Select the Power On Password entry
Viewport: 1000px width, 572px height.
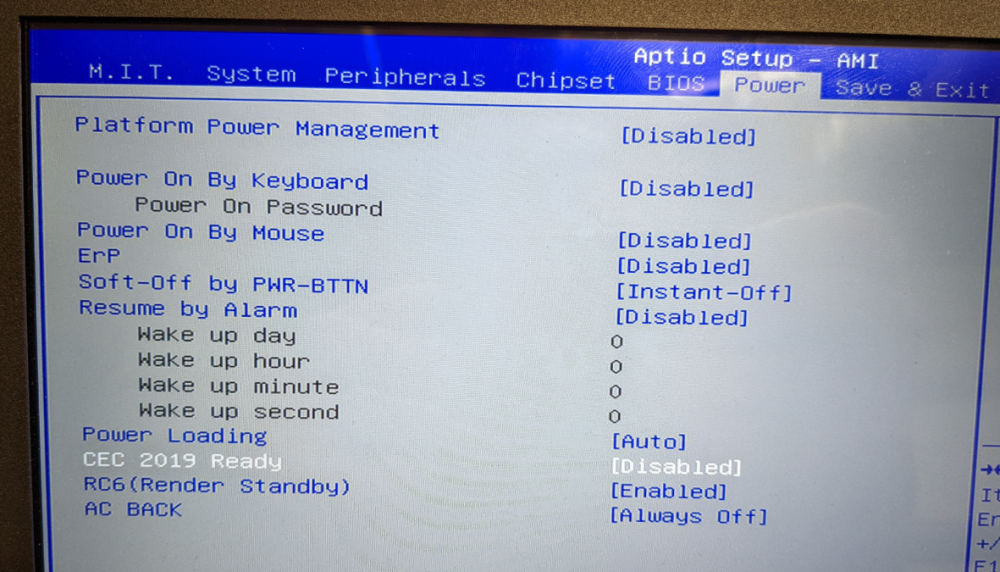tap(258, 207)
